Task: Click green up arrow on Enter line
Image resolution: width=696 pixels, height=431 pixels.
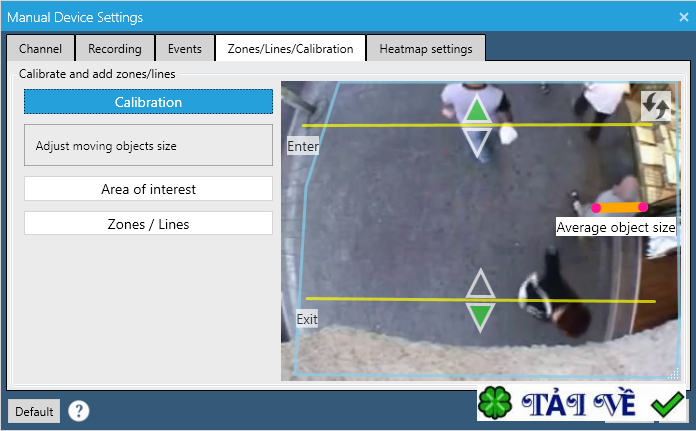Action: coord(477,110)
